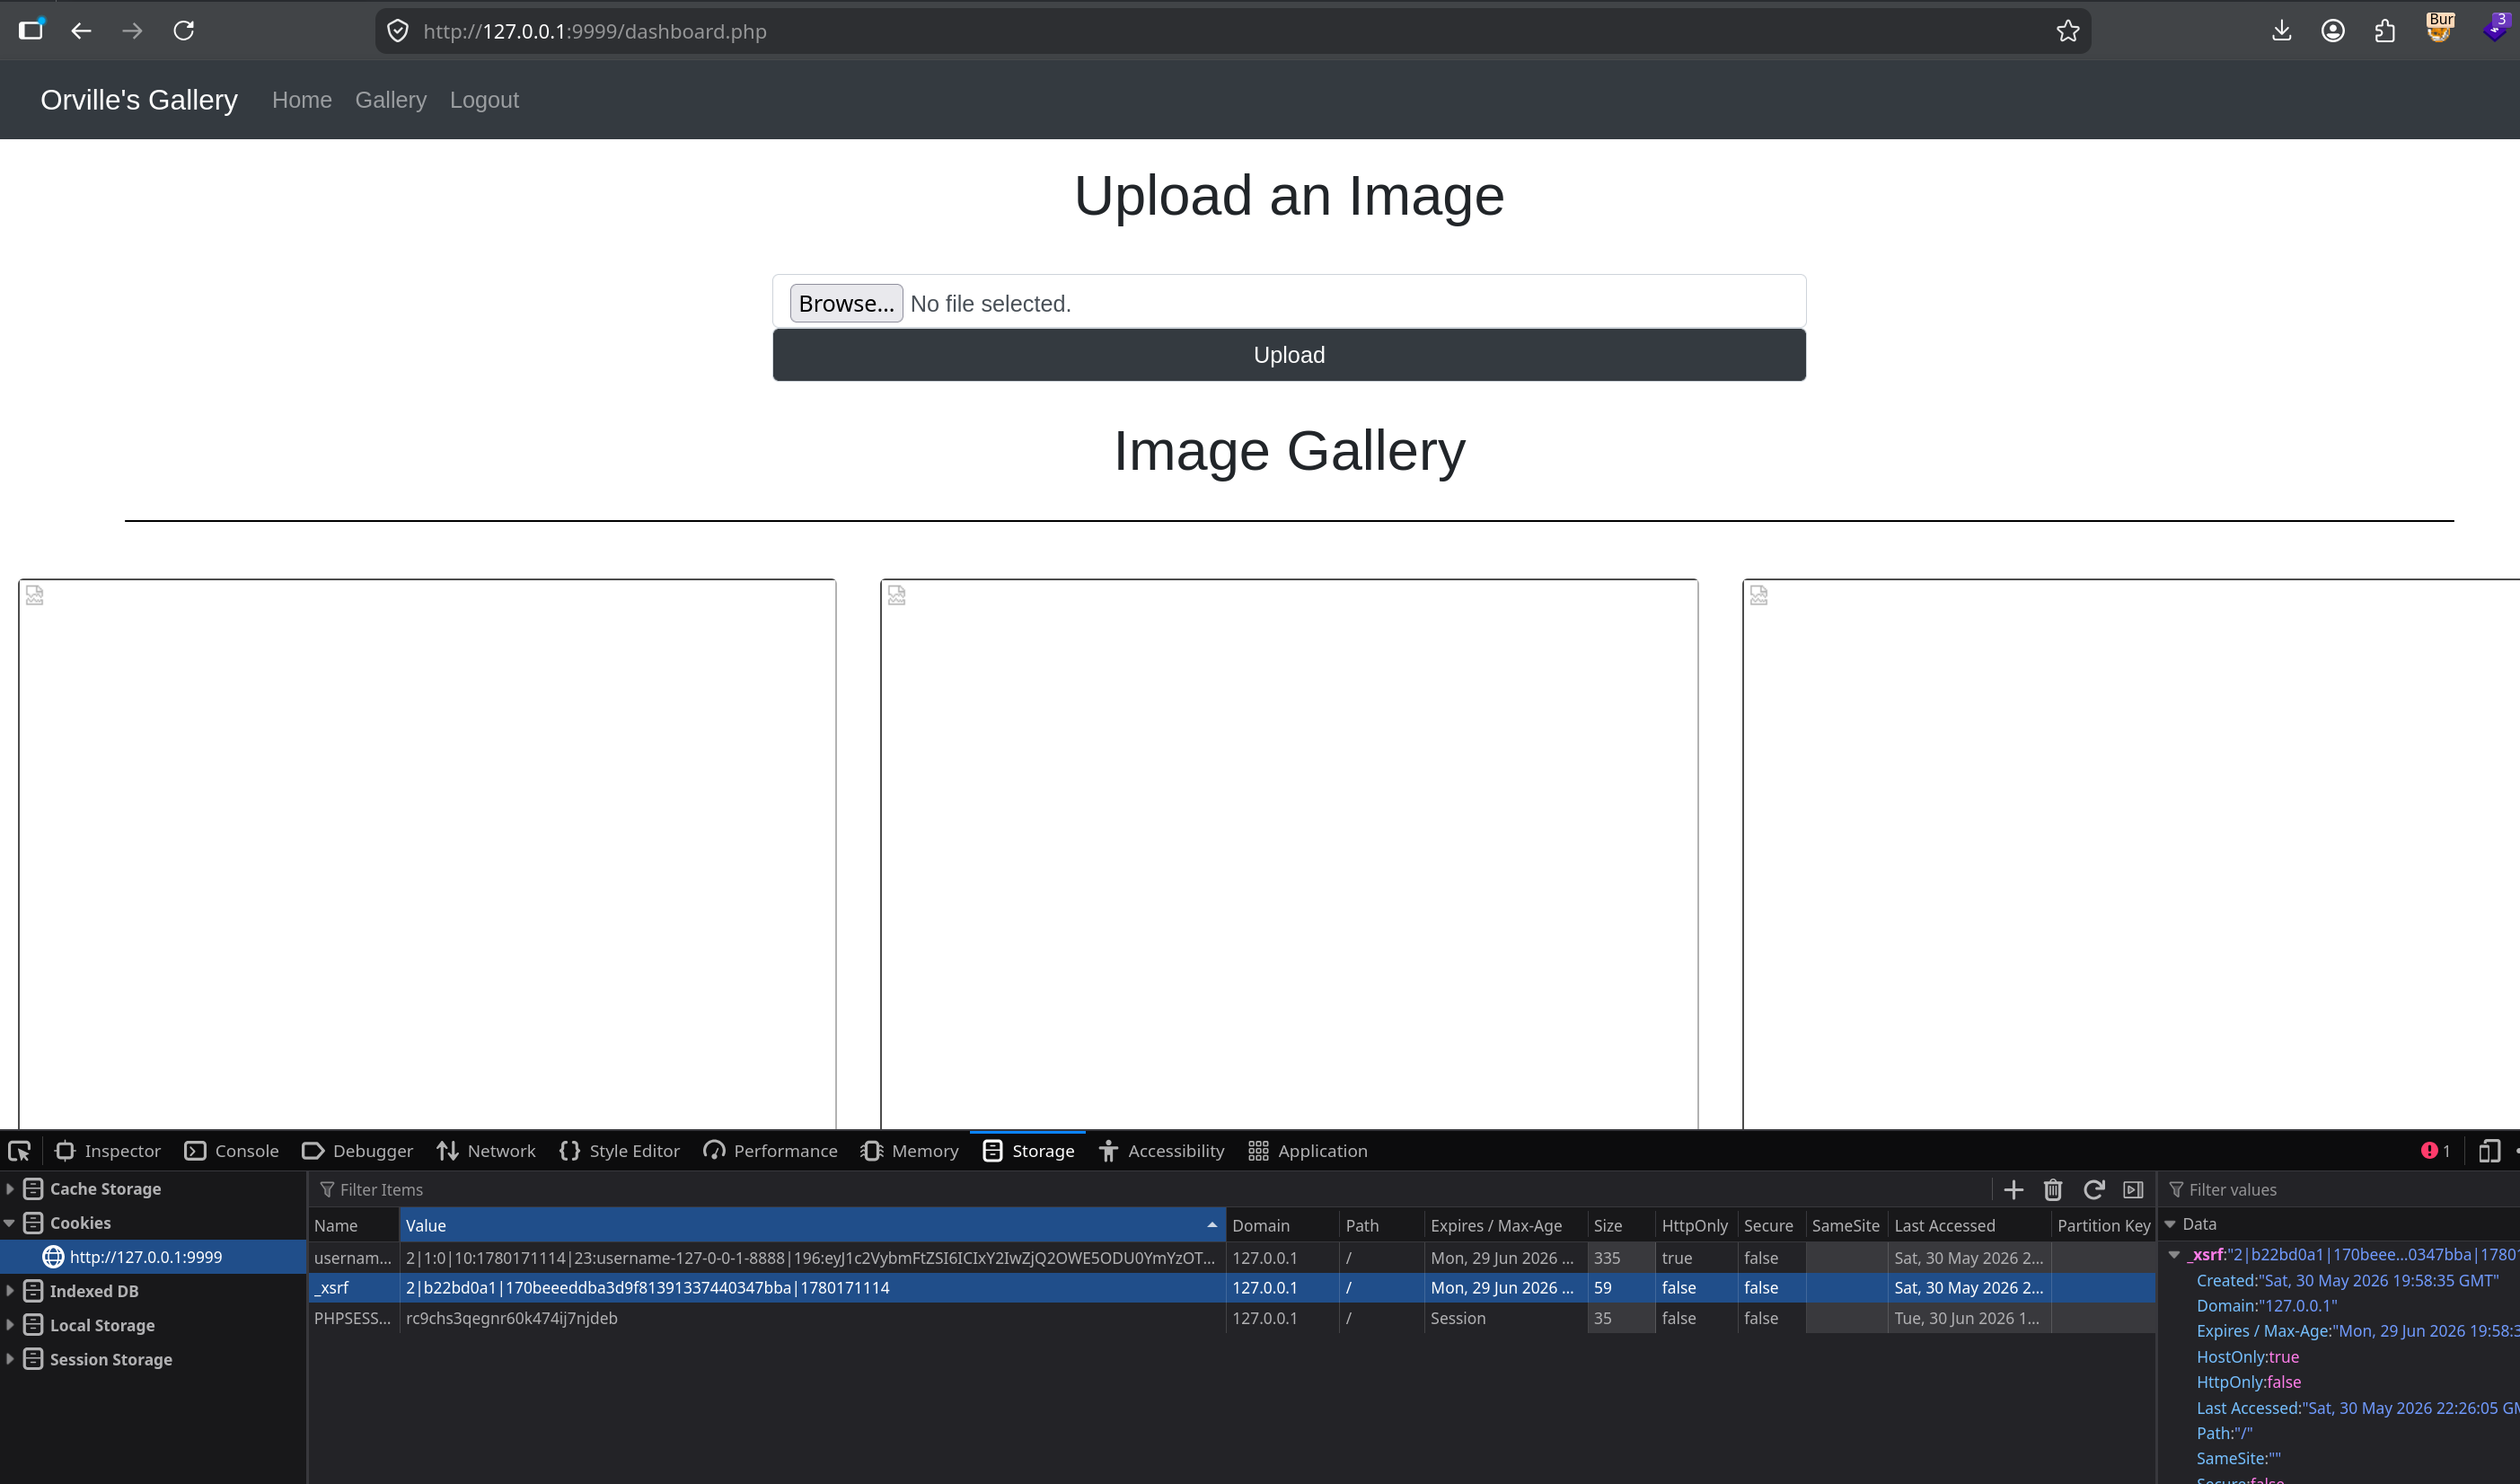2520x1484 pixels.
Task: Open the Accessibility tab
Action: tap(1161, 1151)
